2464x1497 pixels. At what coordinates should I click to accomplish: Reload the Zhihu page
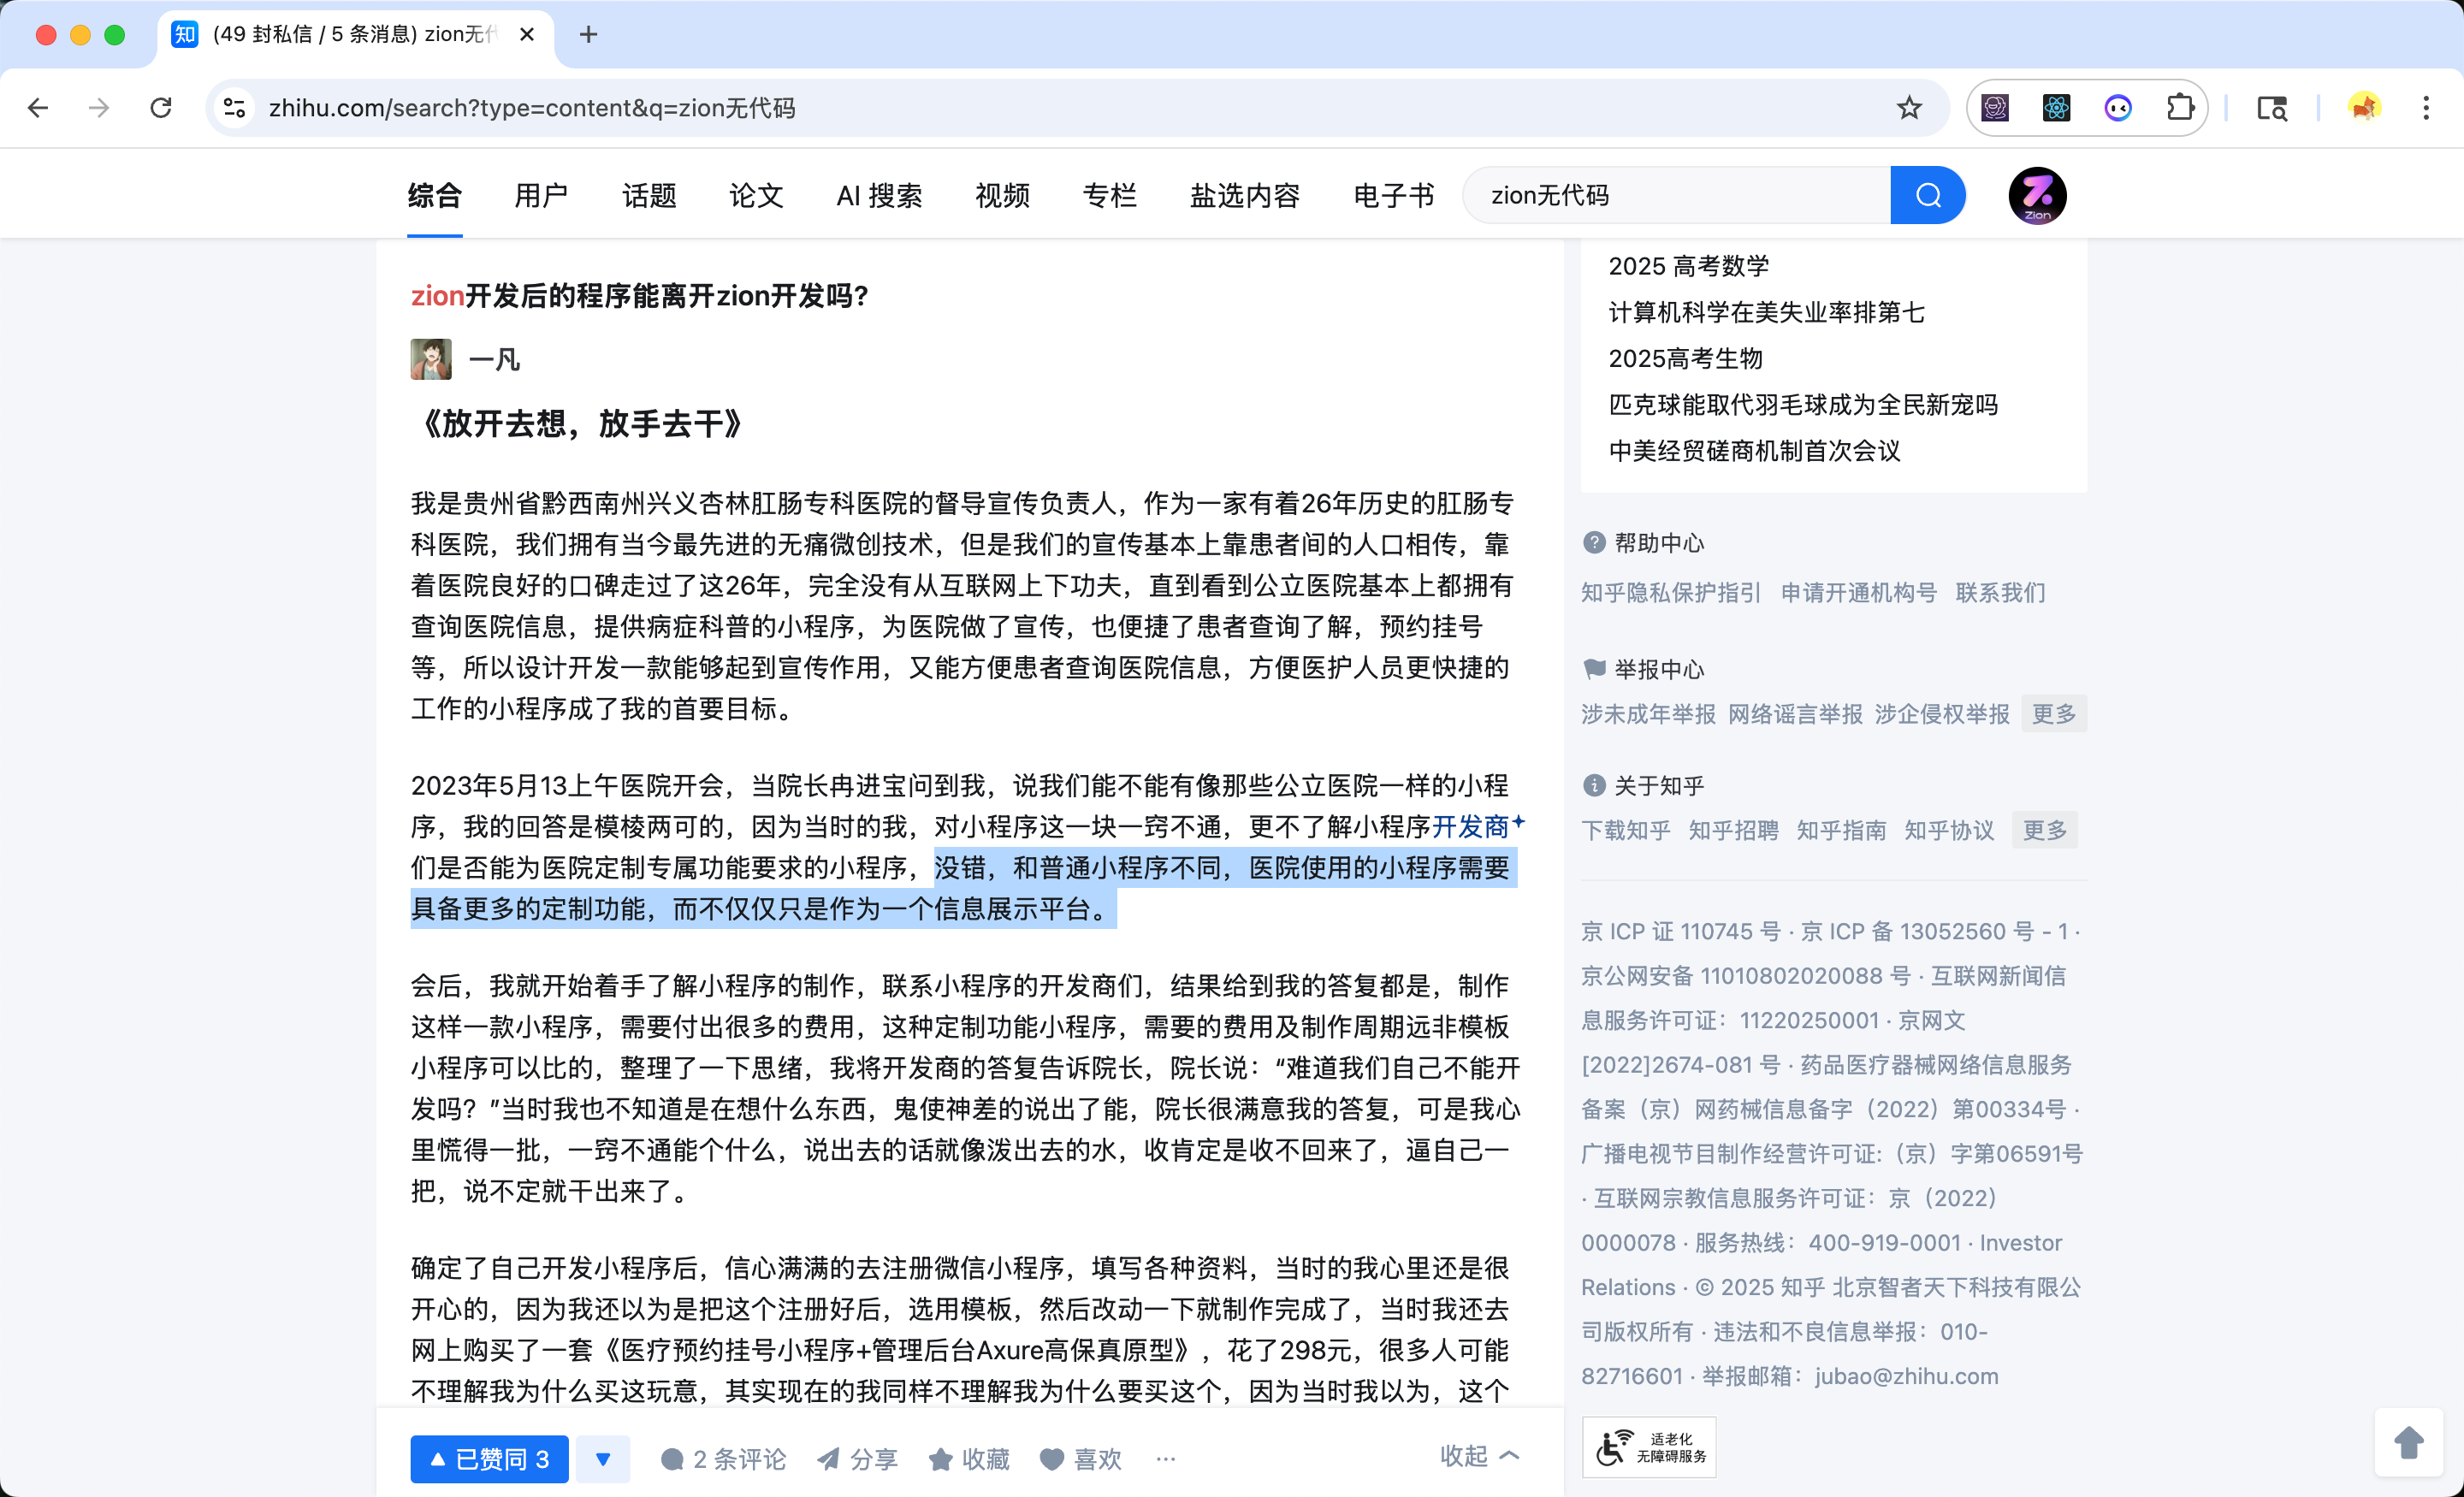[x=161, y=108]
